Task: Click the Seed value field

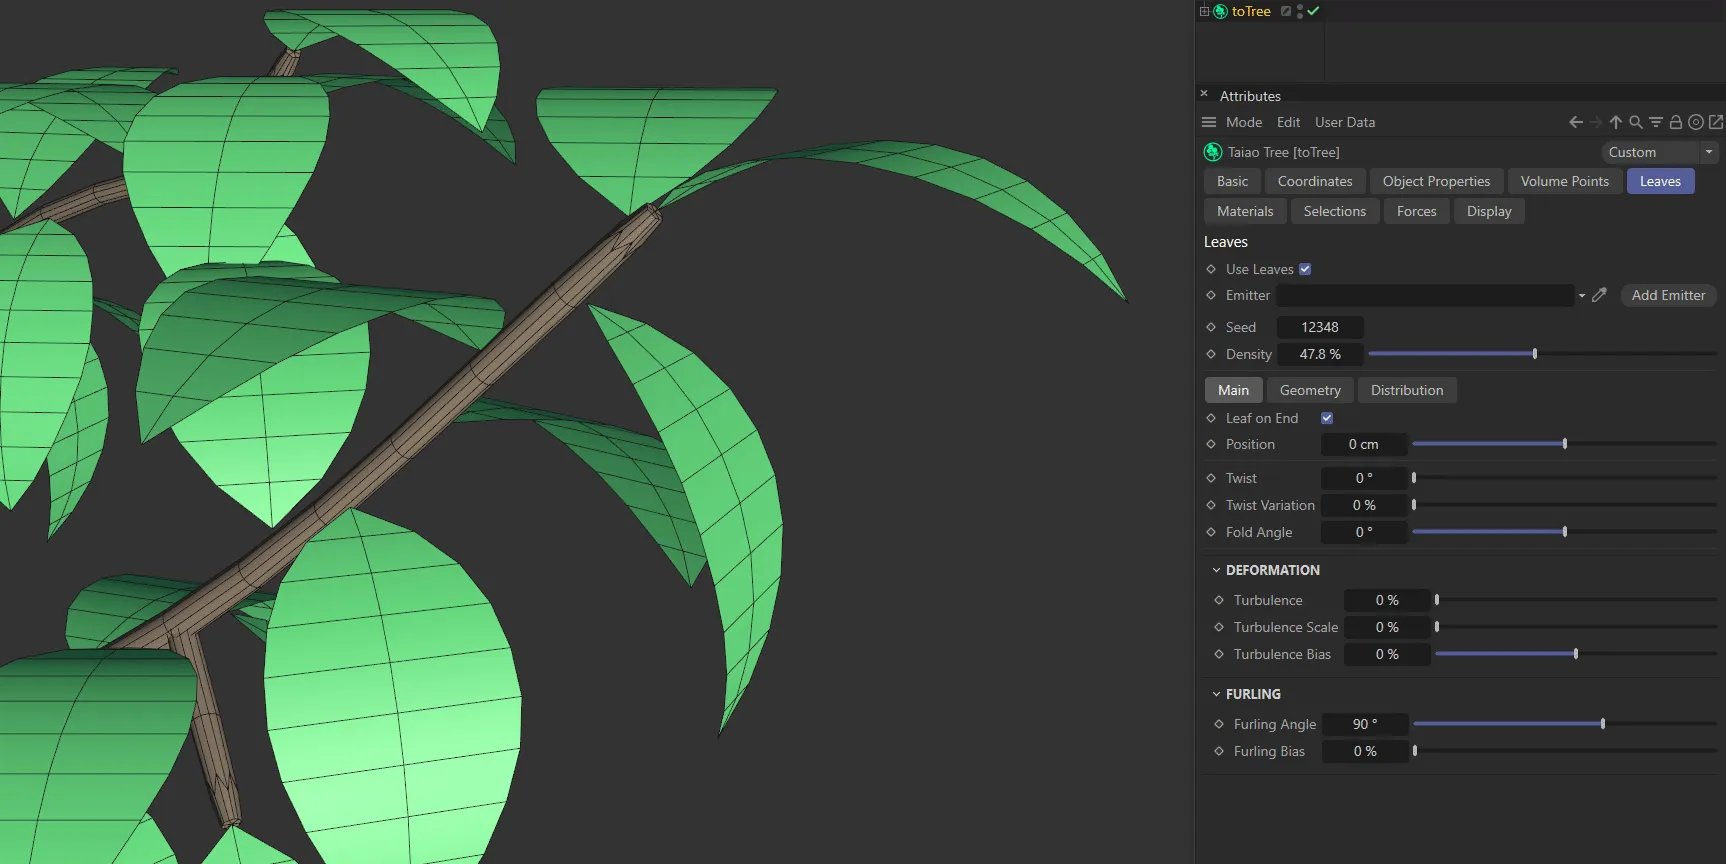Action: click(x=1320, y=327)
